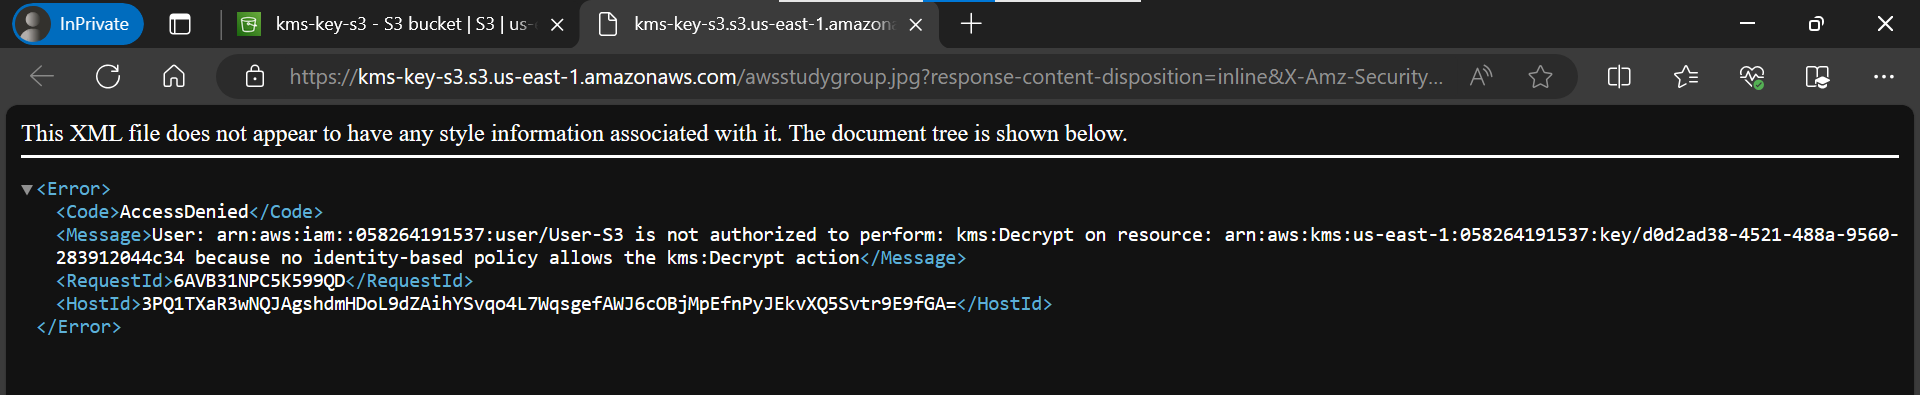
Task: Open a new tab
Action: (x=971, y=24)
